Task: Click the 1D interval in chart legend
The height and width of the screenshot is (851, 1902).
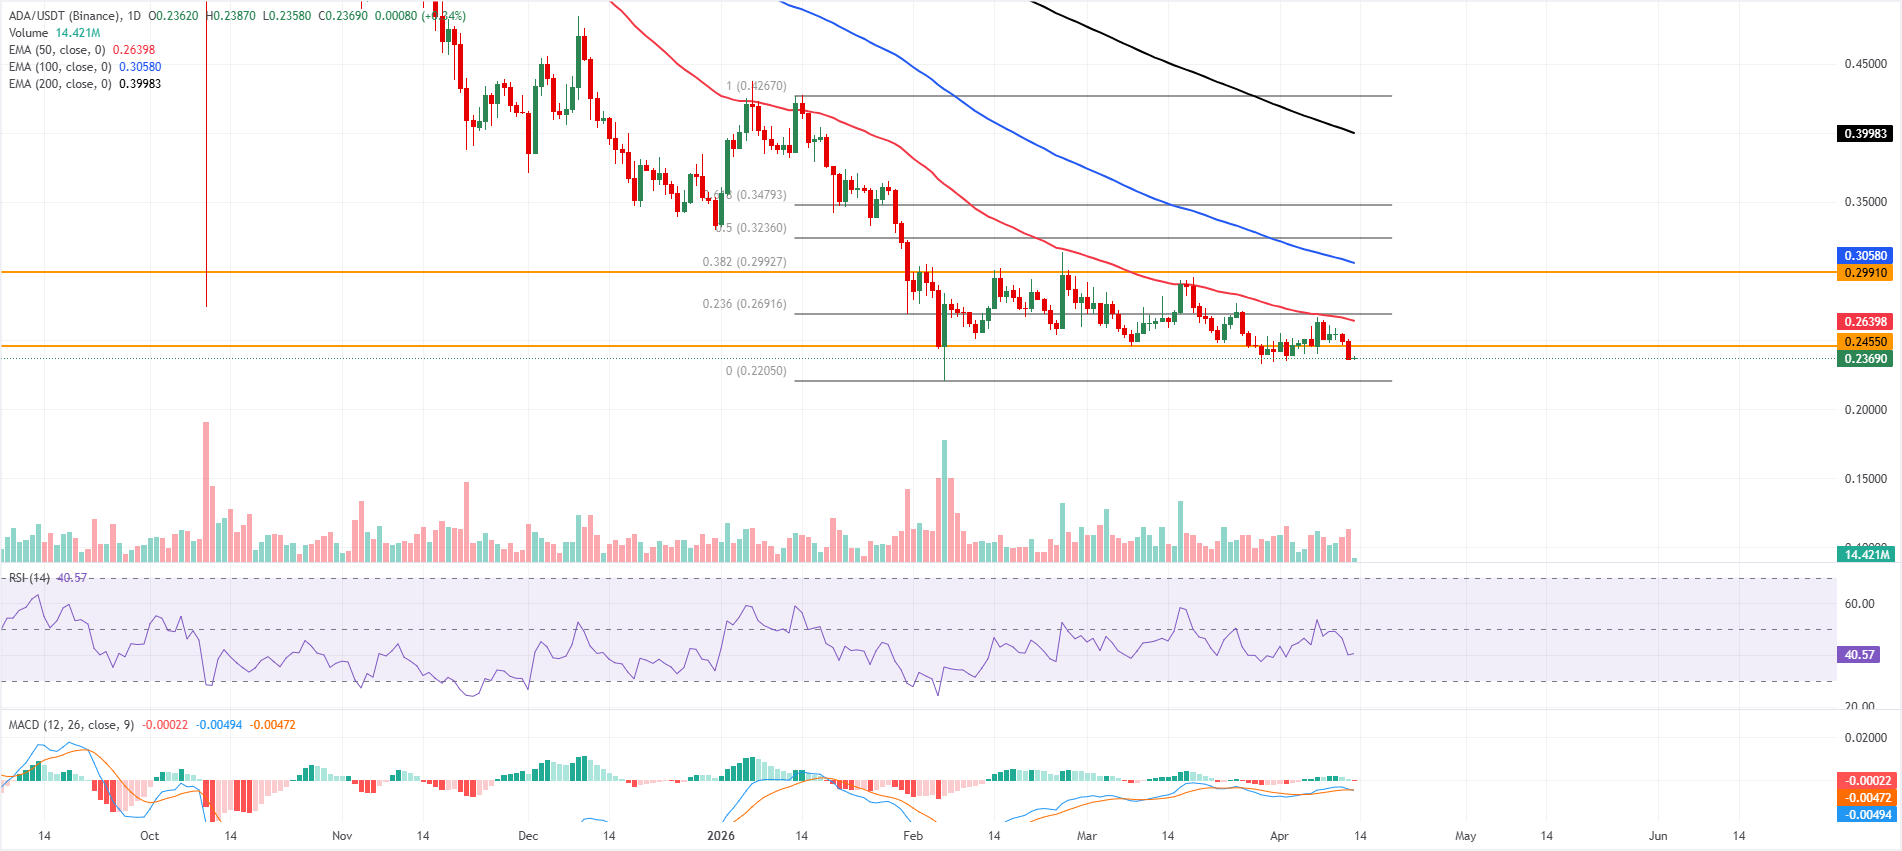Action: (x=134, y=16)
